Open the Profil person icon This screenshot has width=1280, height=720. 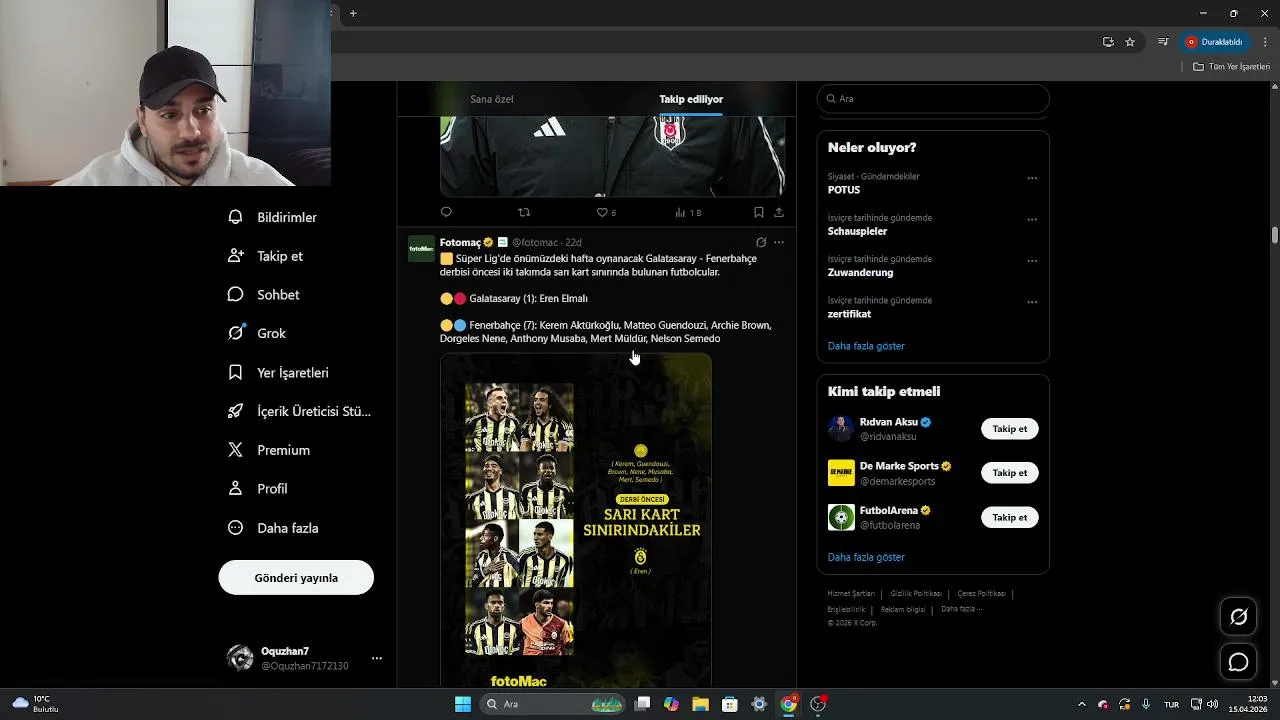pos(236,488)
